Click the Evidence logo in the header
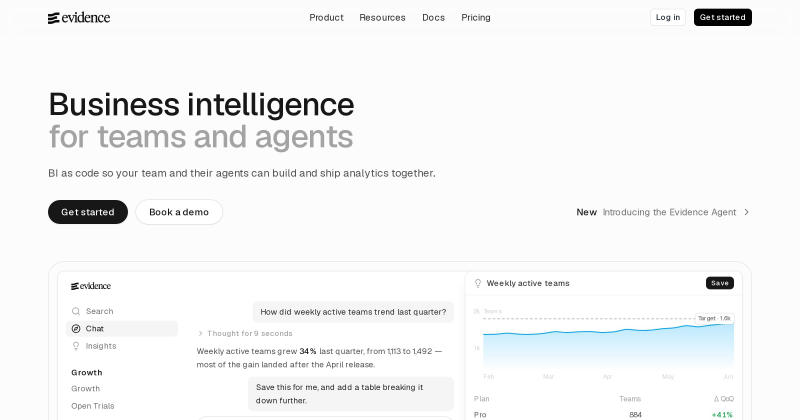This screenshot has height=420, width=800. coord(79,18)
